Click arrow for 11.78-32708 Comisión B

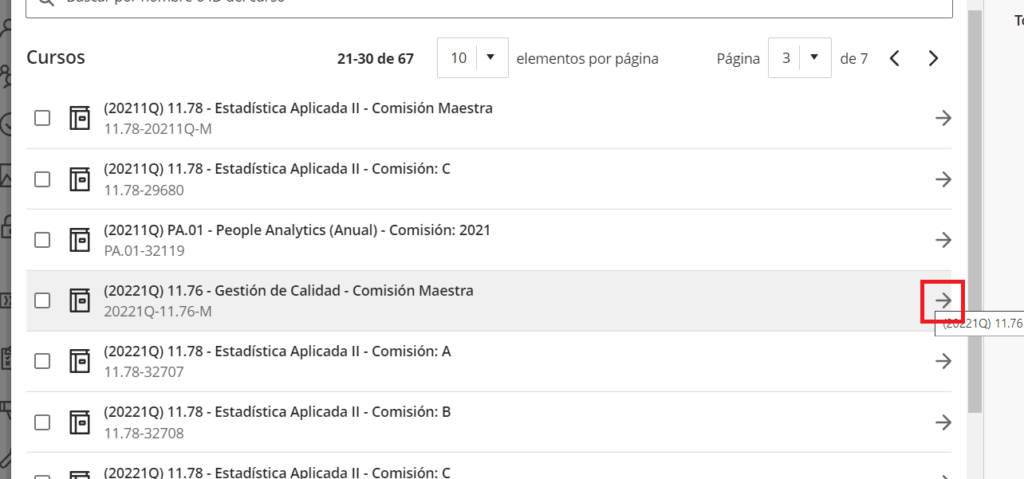943,422
